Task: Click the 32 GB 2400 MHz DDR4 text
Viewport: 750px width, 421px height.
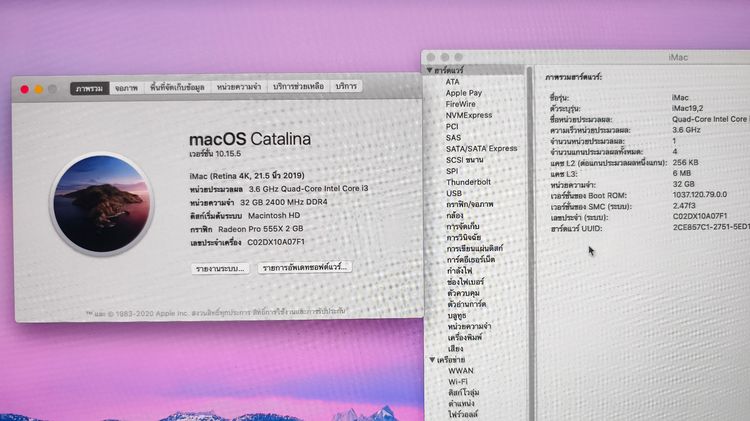Action: [x=284, y=202]
